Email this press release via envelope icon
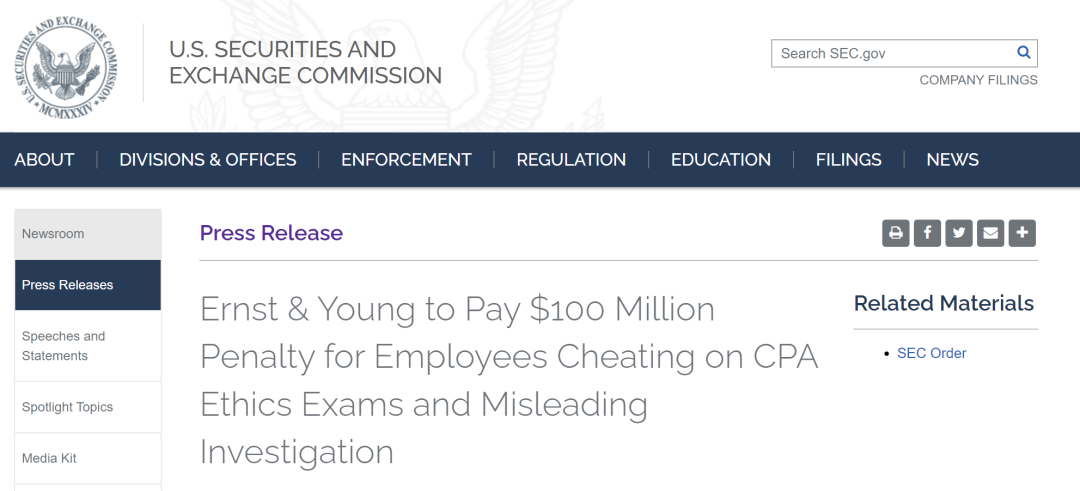This screenshot has height=491, width=1080. pyautogui.click(x=990, y=233)
